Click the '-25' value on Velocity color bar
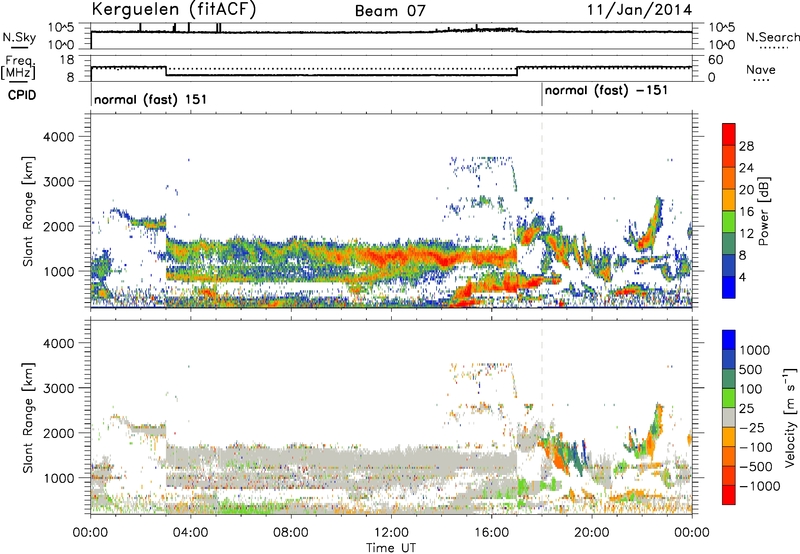The image size is (800, 554). coord(752,428)
